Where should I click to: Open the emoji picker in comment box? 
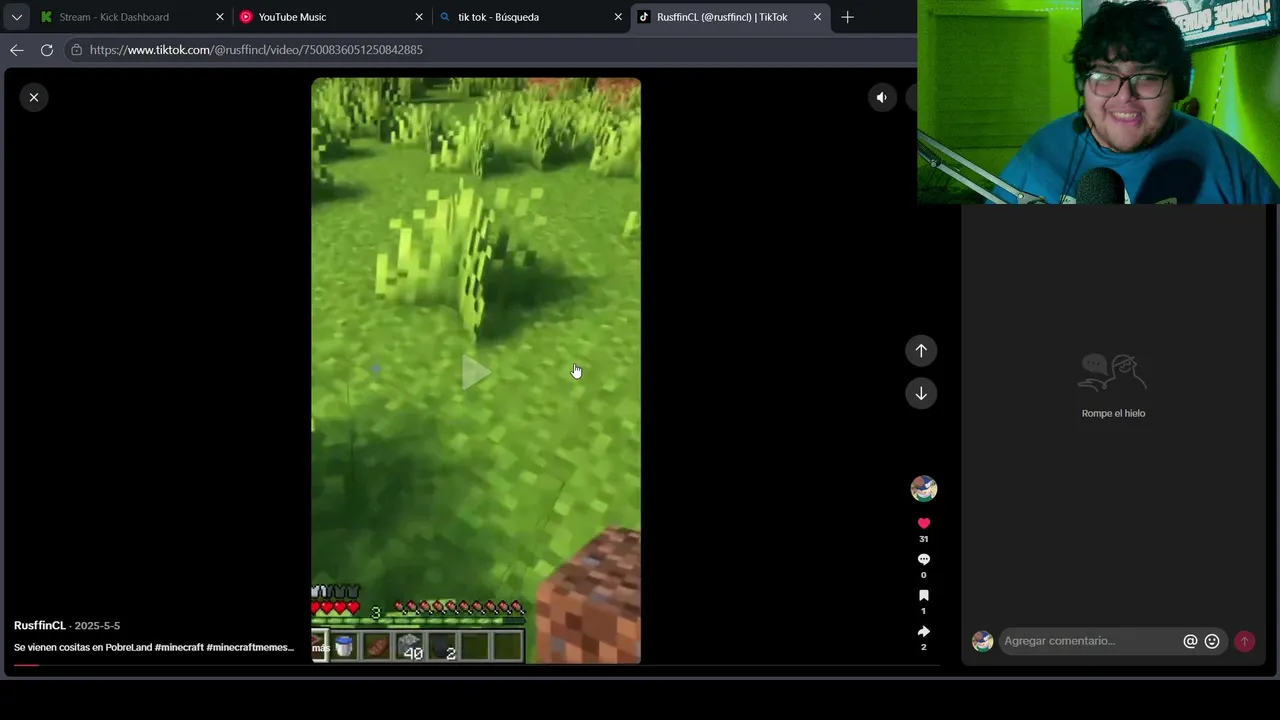(1212, 641)
